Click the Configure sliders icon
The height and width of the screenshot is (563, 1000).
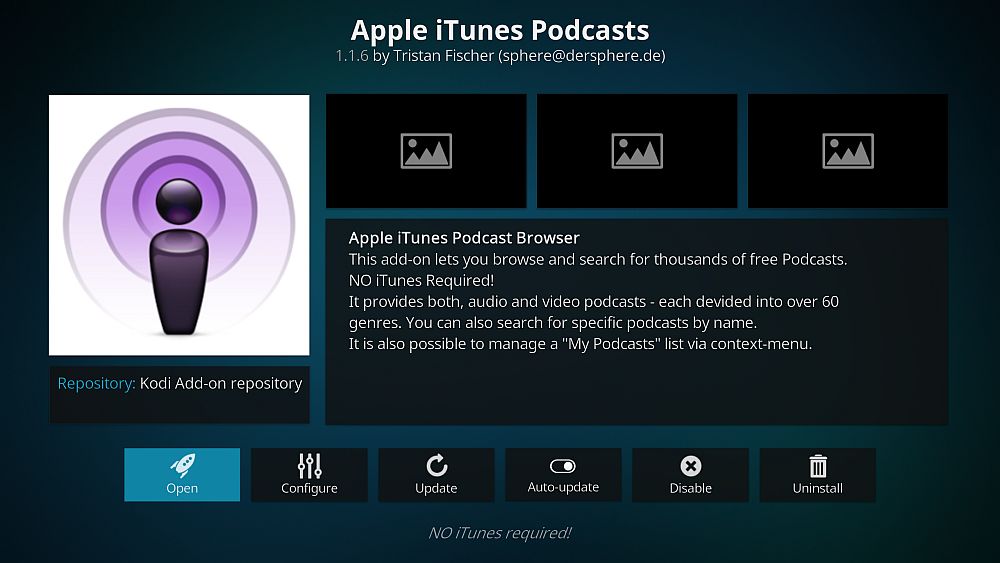(x=309, y=466)
